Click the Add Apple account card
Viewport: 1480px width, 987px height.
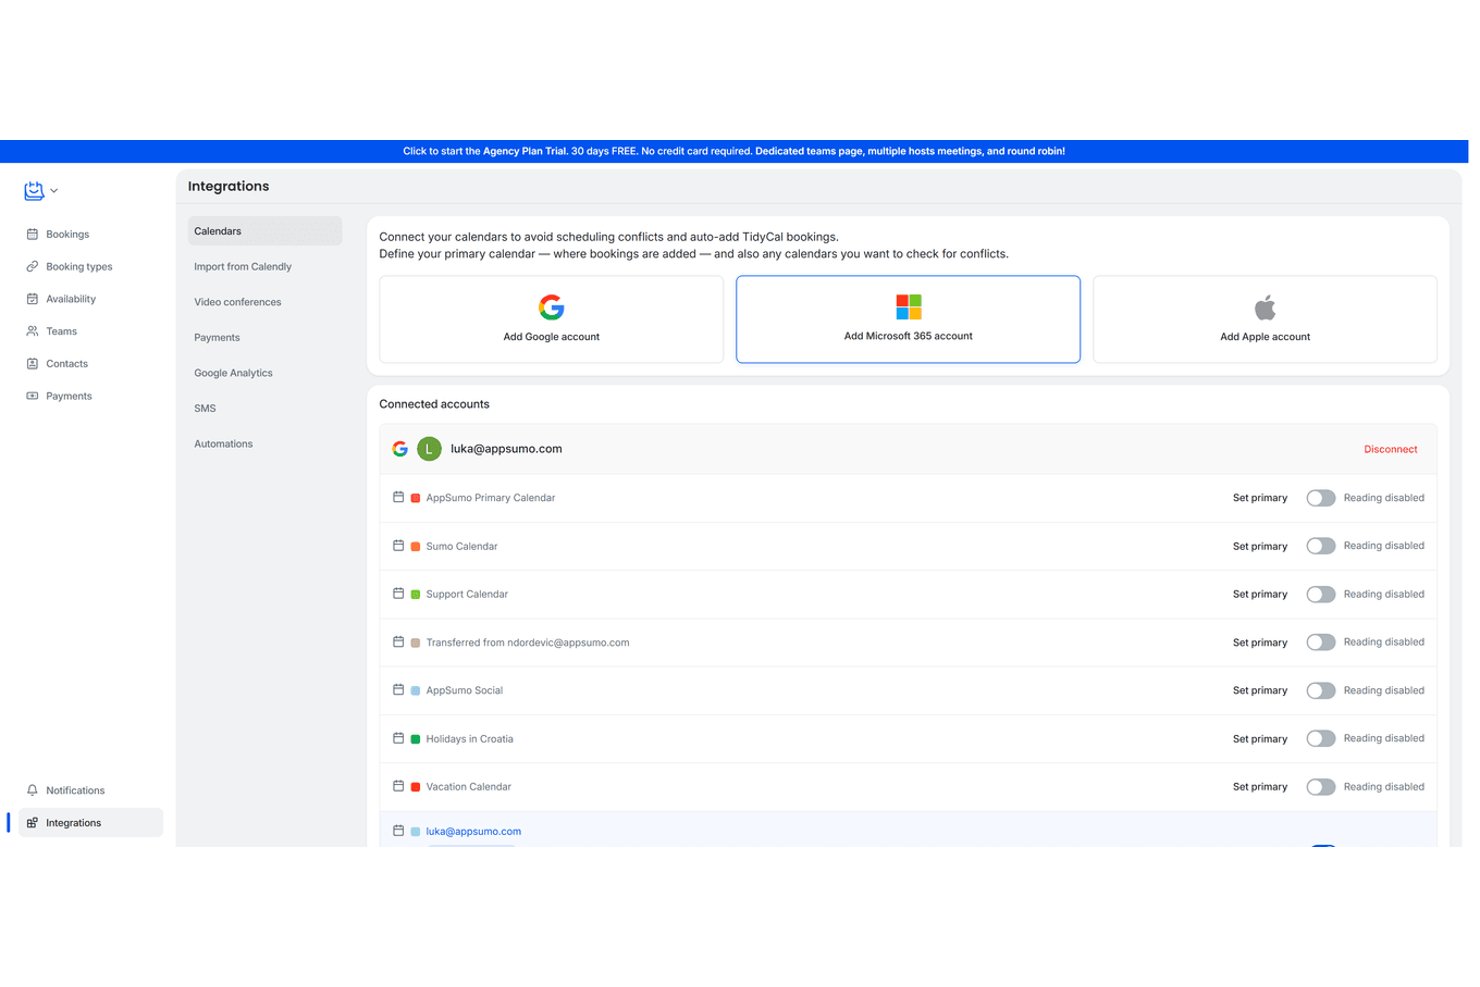click(x=1265, y=319)
